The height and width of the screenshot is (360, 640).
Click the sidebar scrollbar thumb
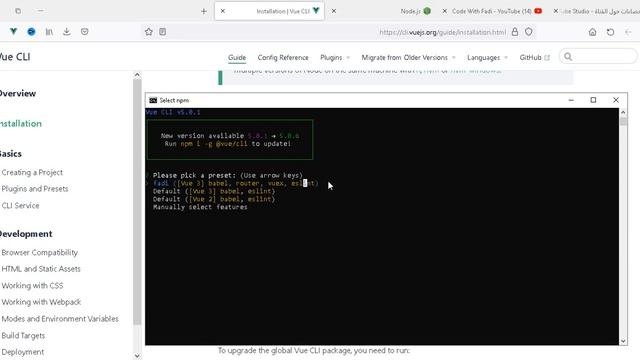137,201
